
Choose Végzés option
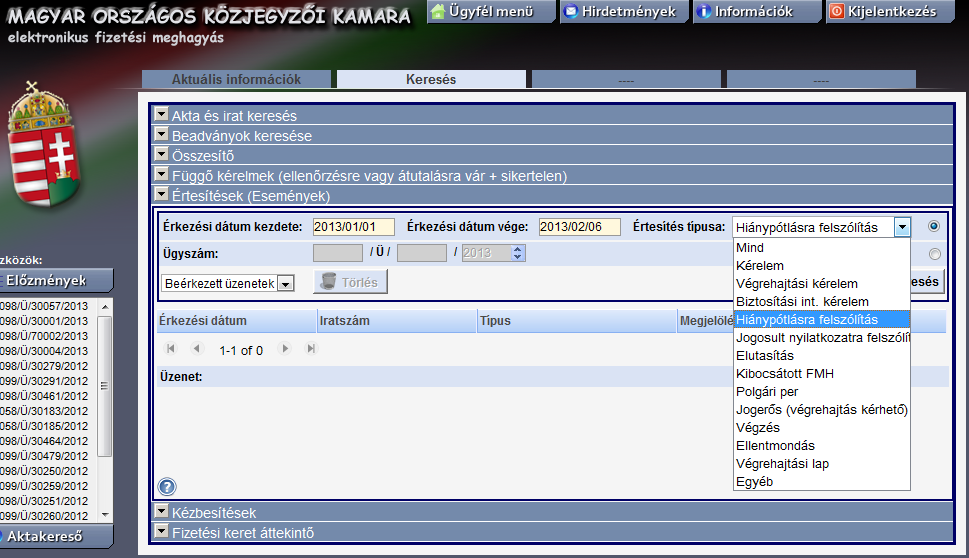click(x=821, y=427)
